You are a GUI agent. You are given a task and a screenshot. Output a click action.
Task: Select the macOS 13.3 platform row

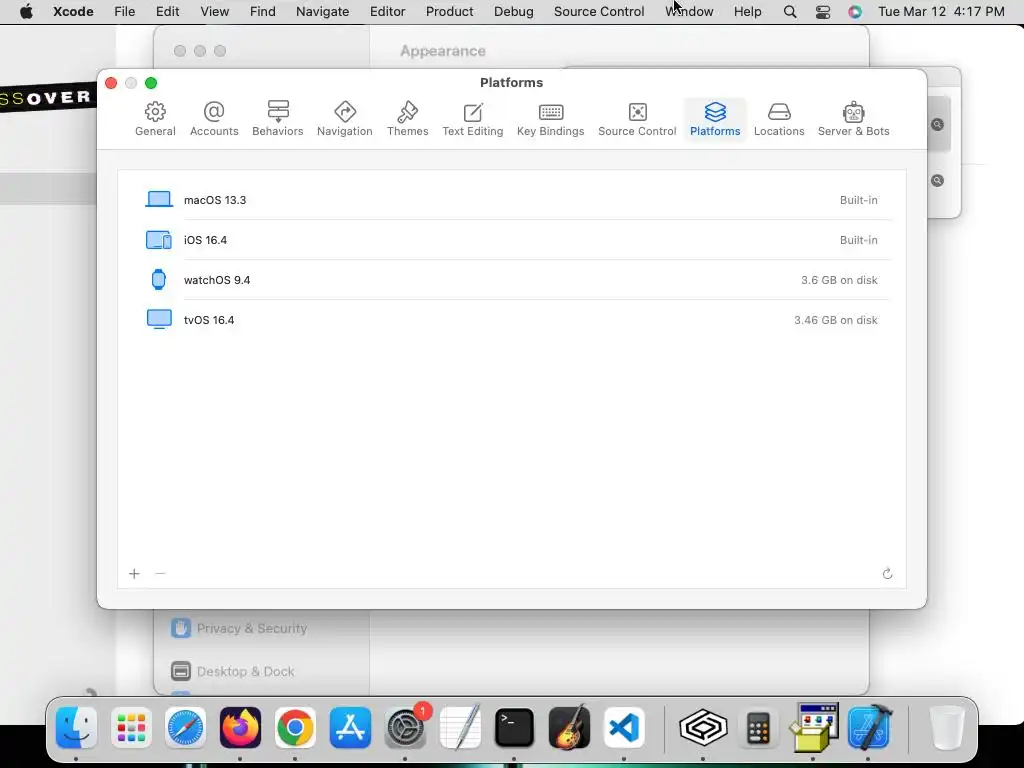point(511,200)
